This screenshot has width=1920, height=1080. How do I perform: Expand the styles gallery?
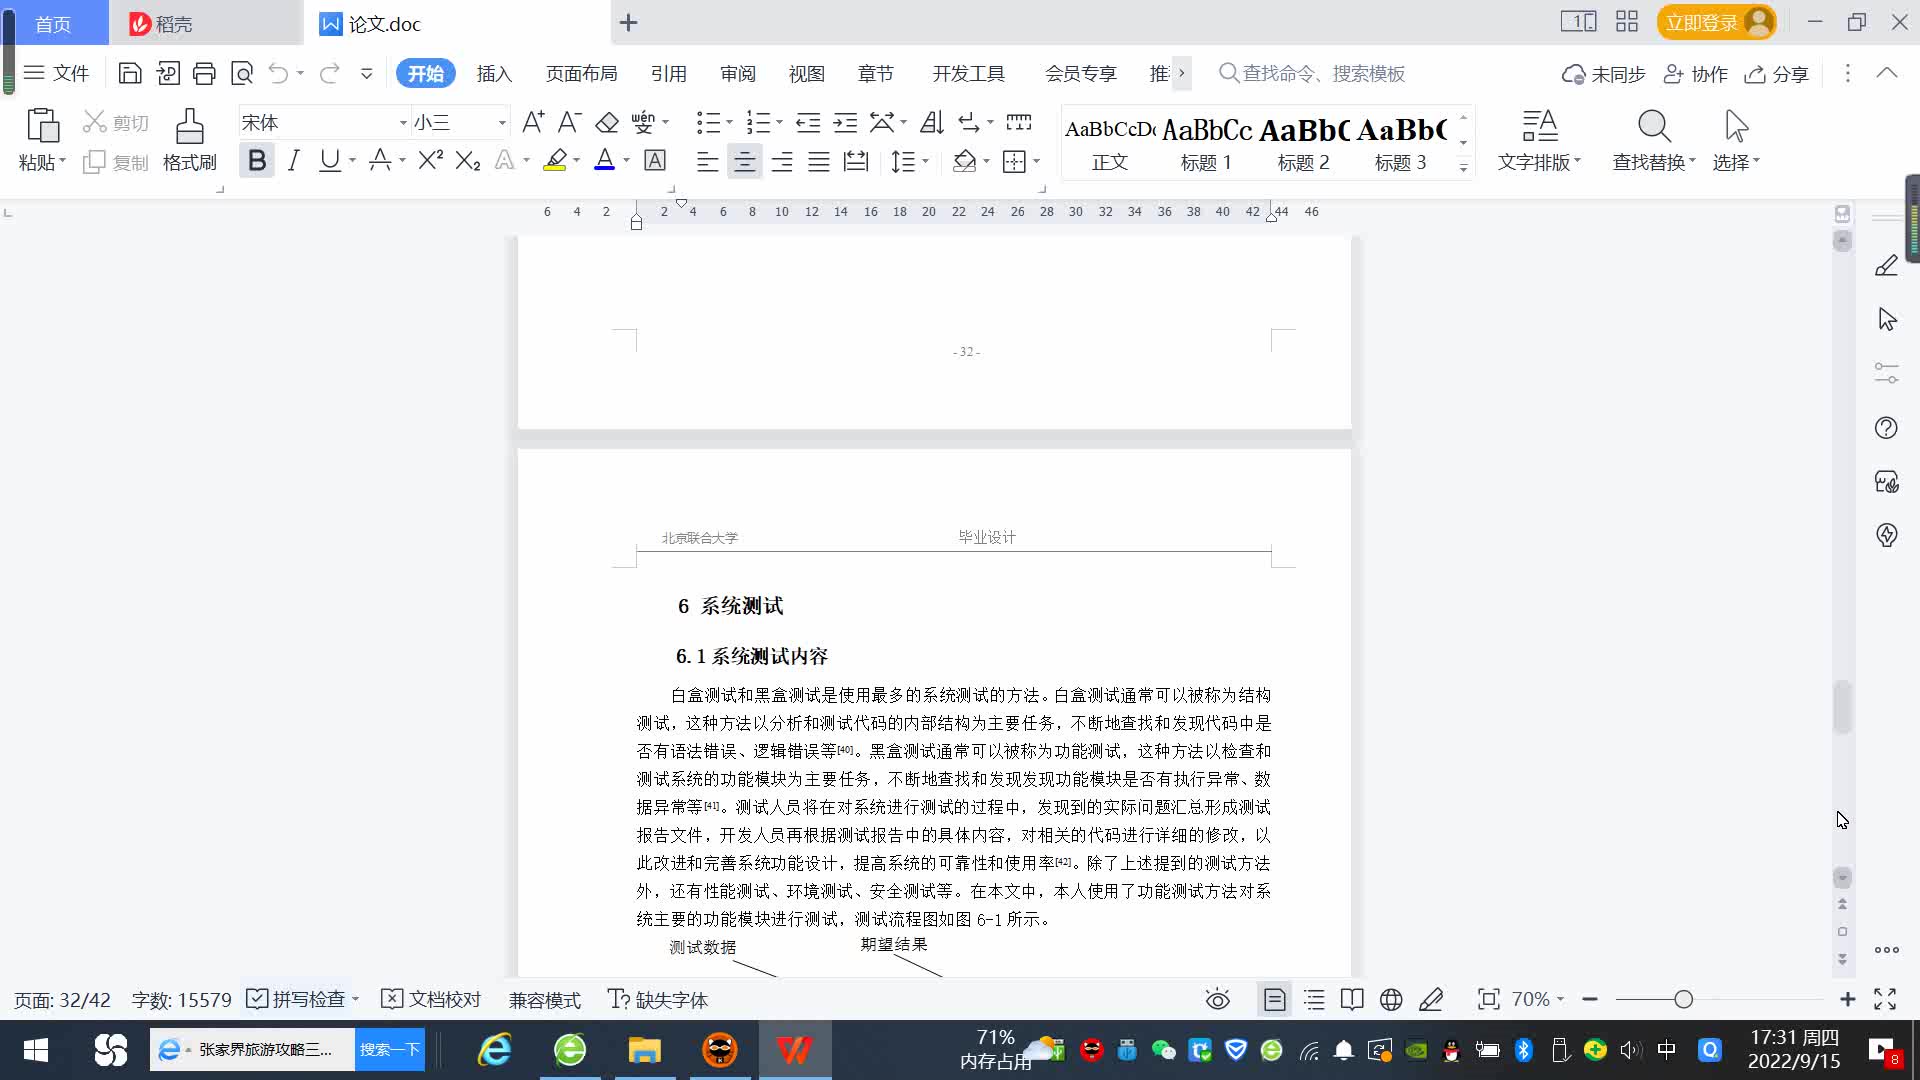tap(1463, 167)
